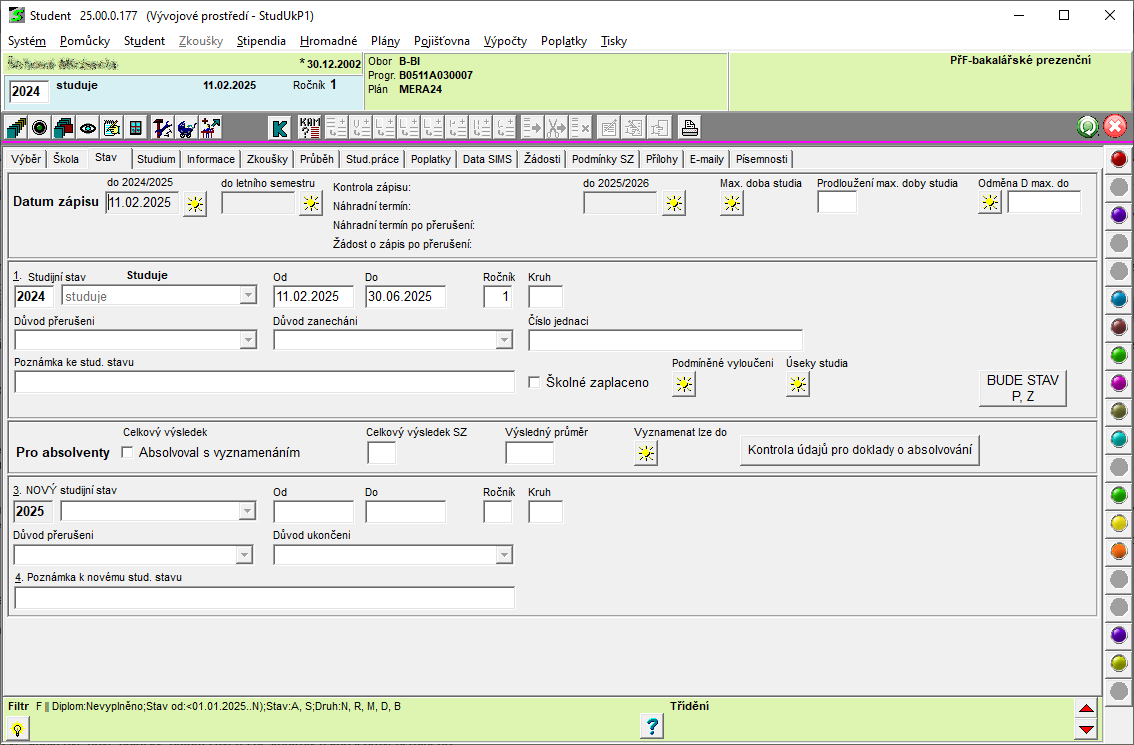Open the blue question mark help icon
The image size is (1134, 745).
pyautogui.click(x=650, y=727)
